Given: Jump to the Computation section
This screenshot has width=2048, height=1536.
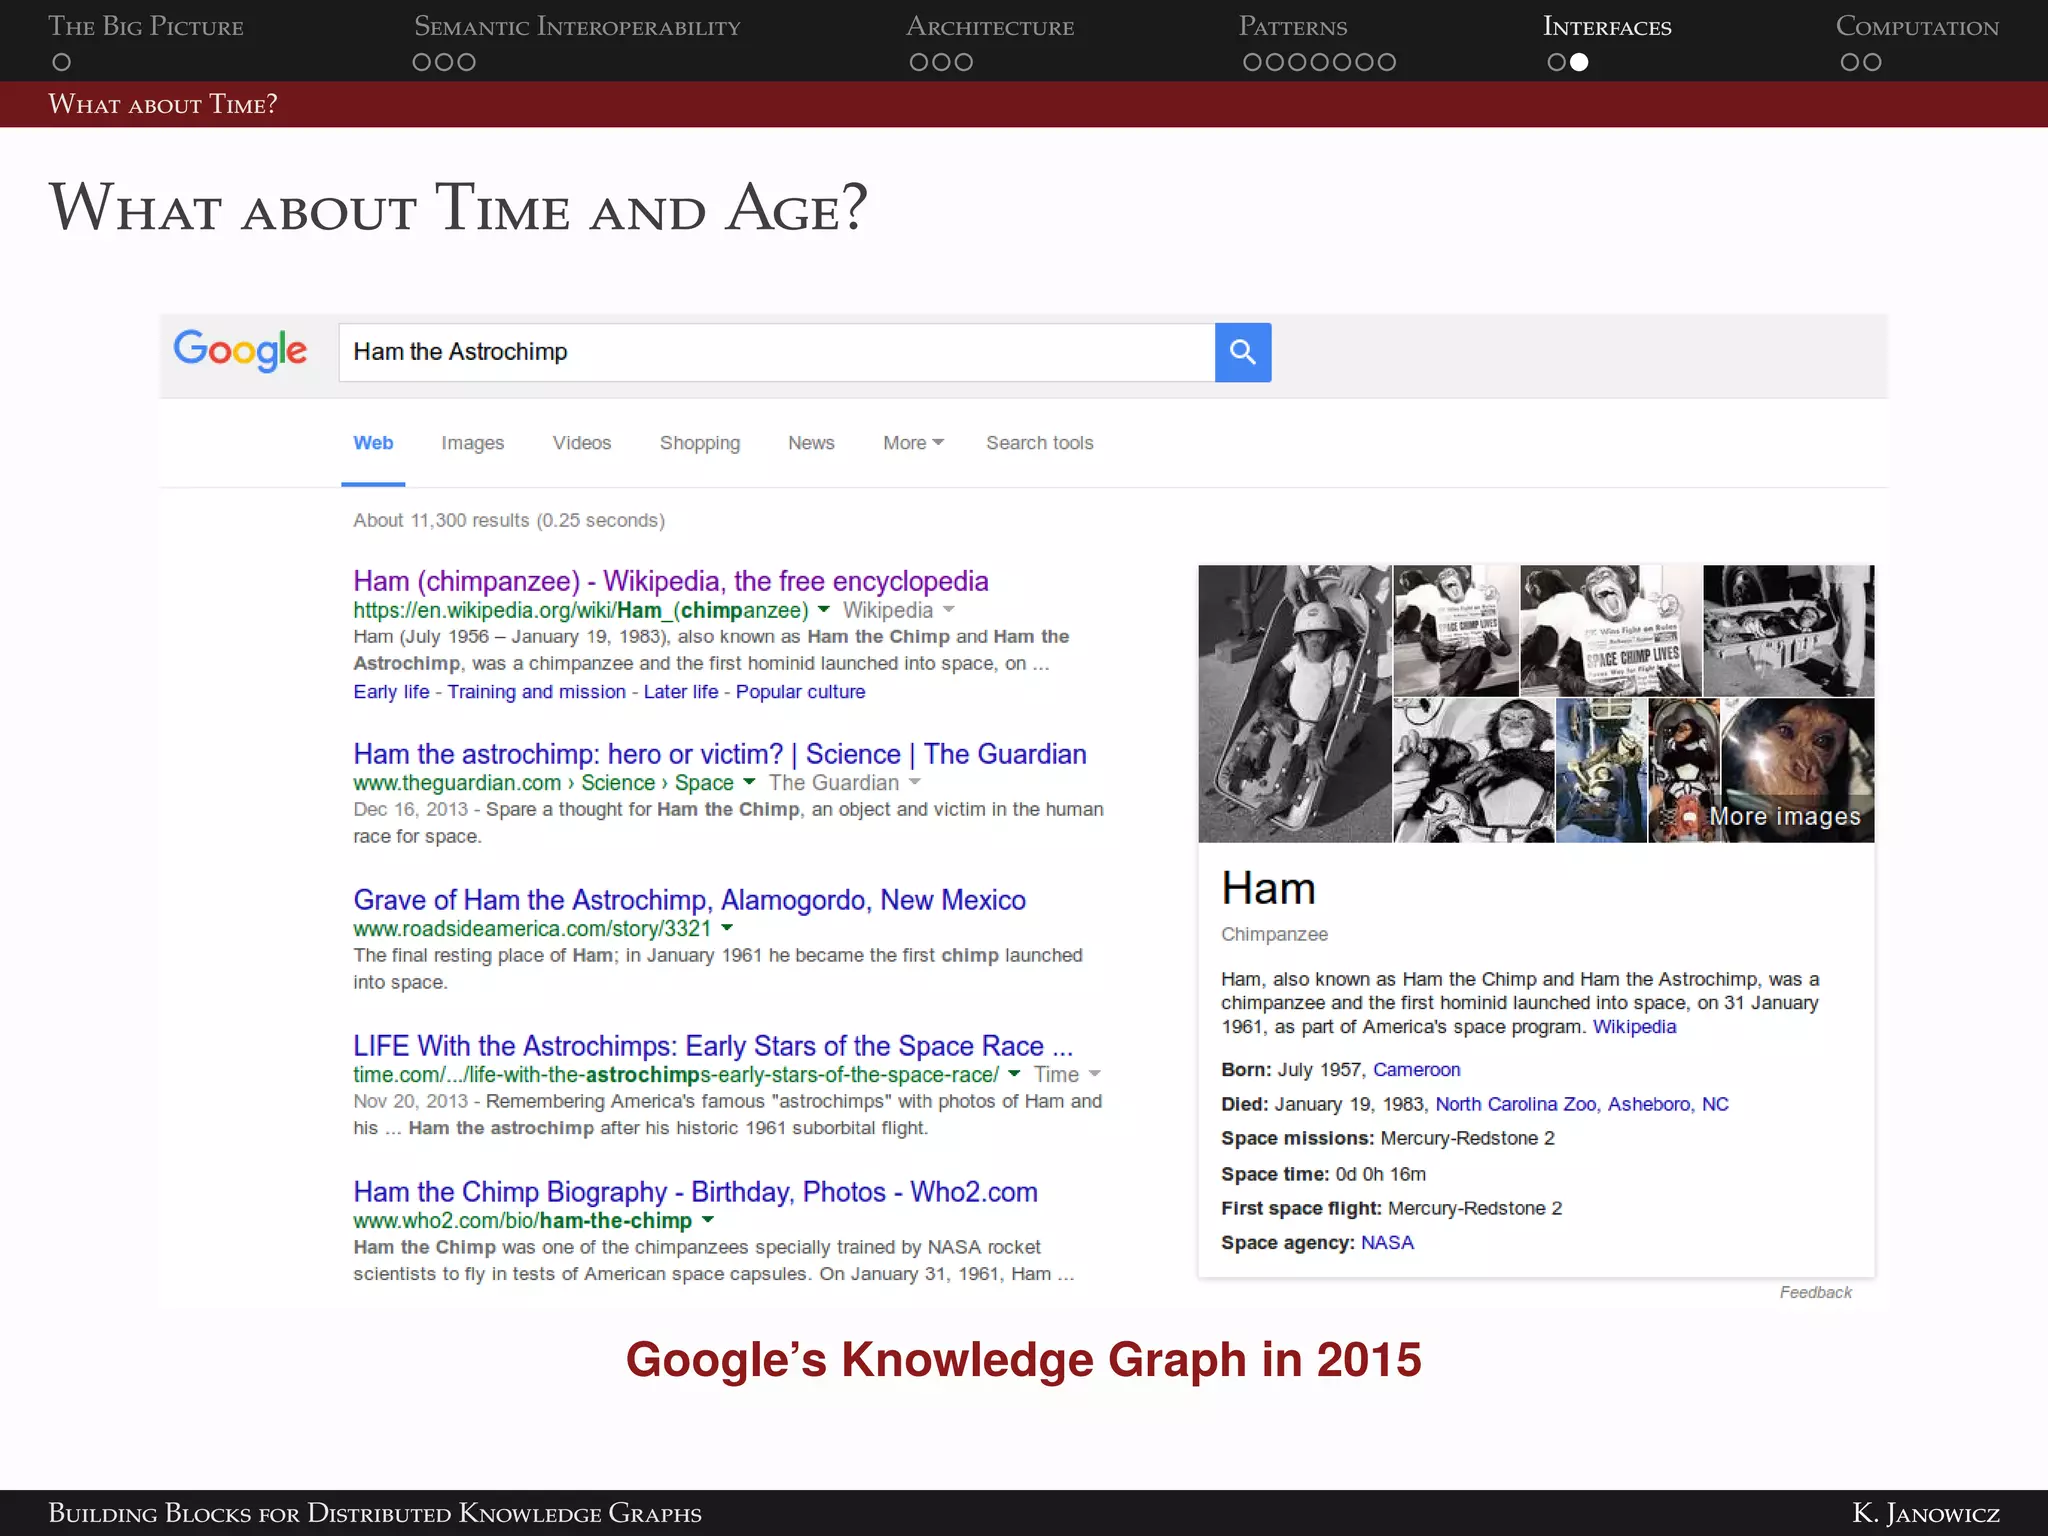Looking at the screenshot, I should [1917, 27].
